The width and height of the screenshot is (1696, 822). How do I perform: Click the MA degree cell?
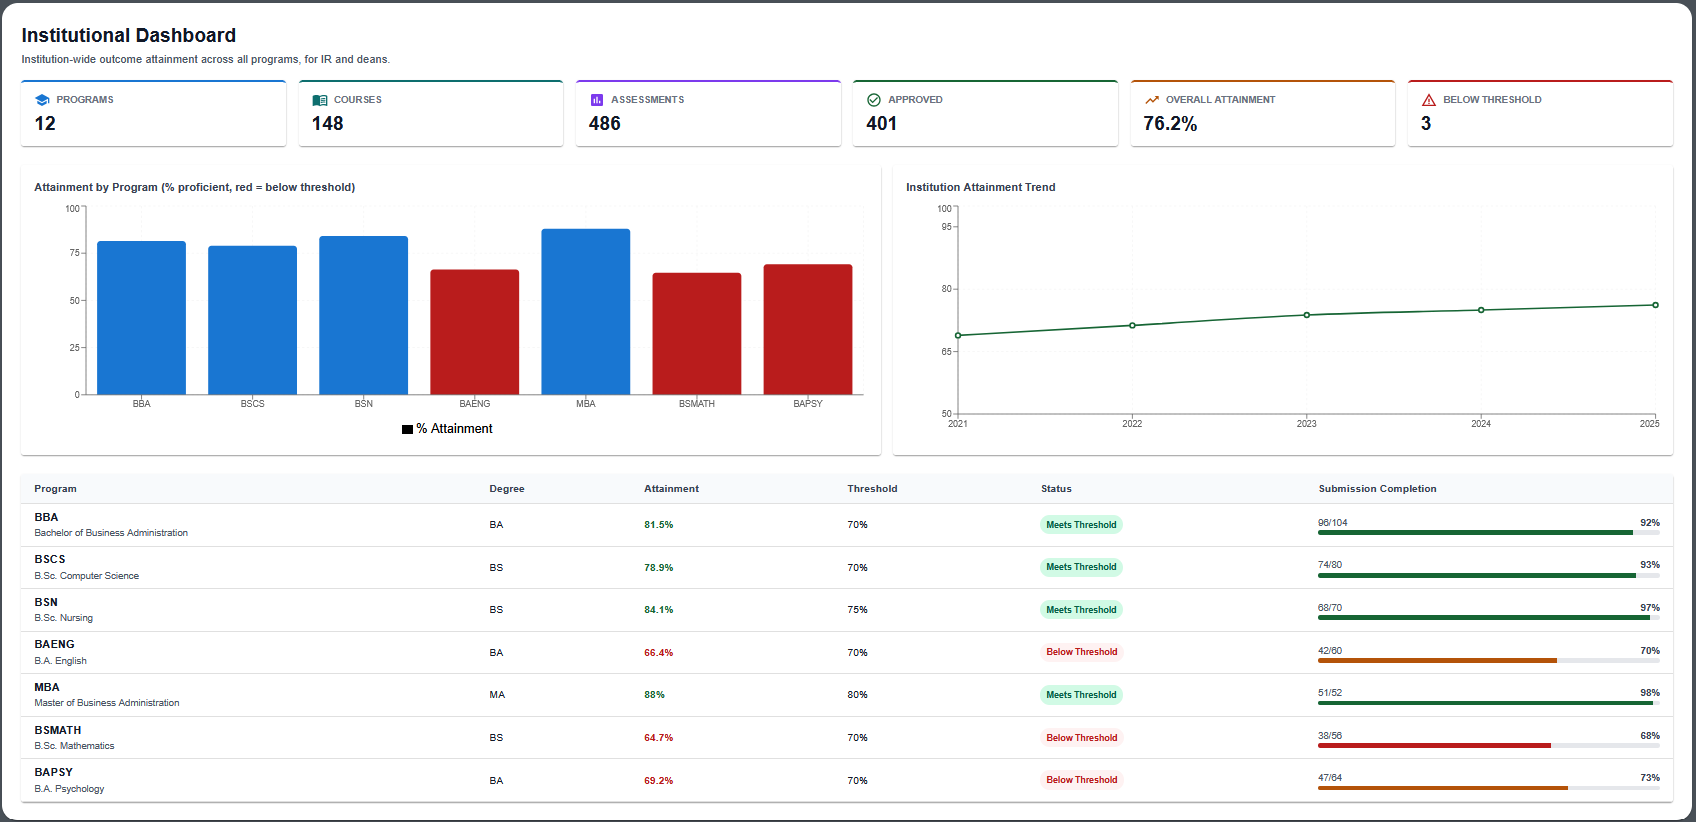[x=497, y=695]
